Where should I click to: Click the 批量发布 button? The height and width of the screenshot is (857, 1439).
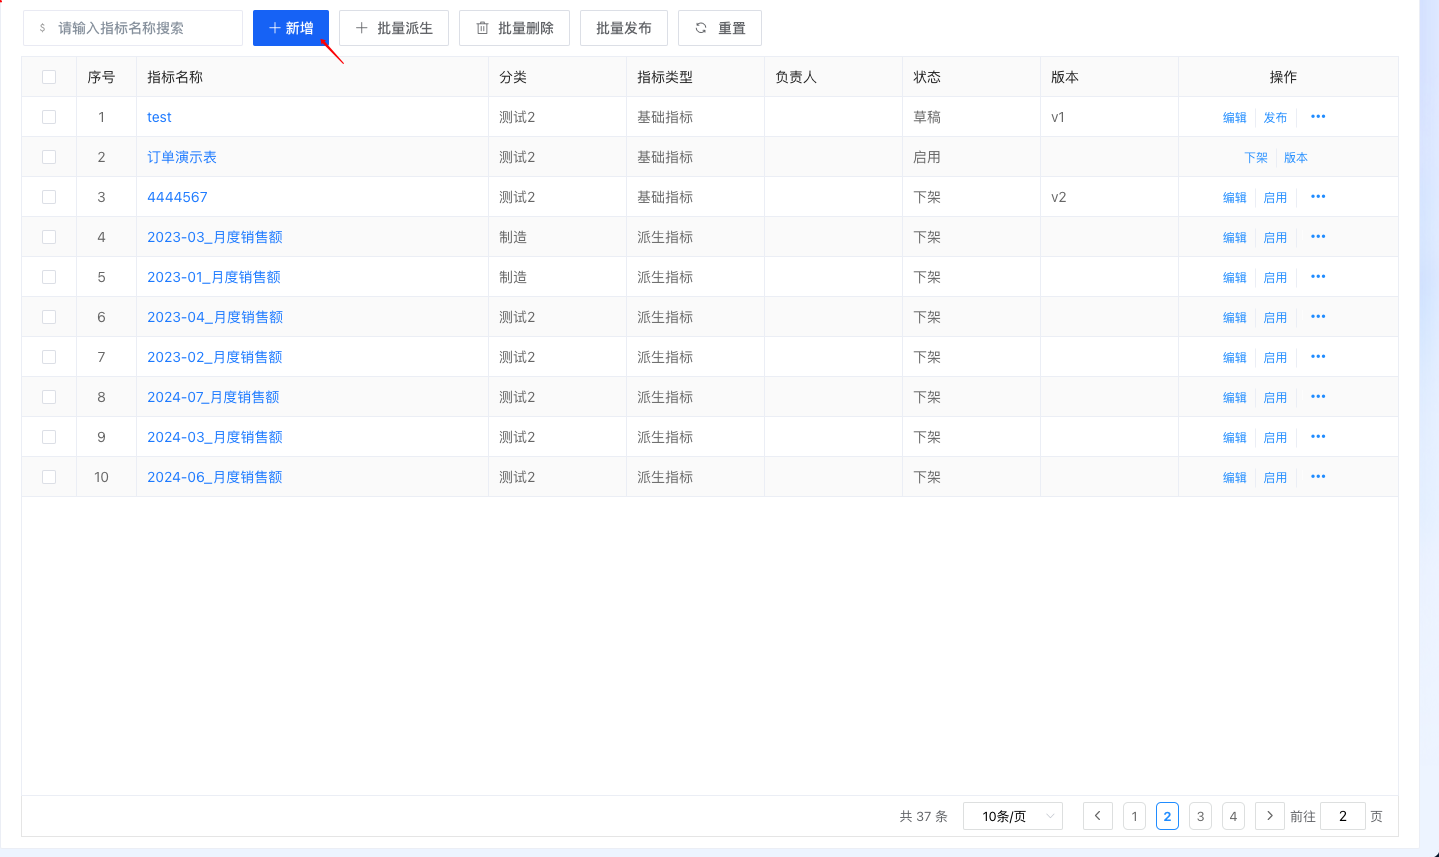(623, 28)
